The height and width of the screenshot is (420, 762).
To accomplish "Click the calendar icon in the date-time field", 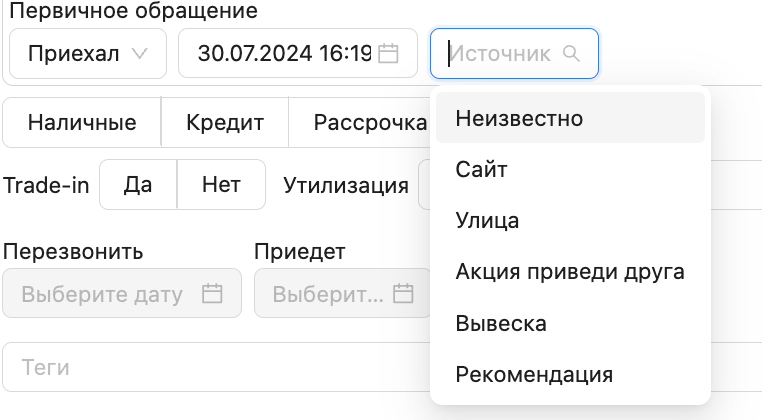I will [x=389, y=53].
